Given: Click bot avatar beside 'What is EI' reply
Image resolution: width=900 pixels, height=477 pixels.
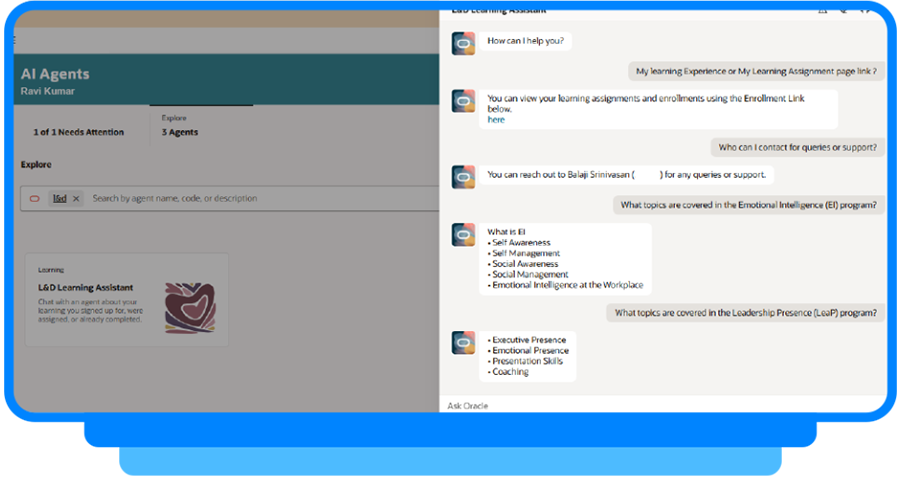Looking at the screenshot, I should click(x=463, y=234).
